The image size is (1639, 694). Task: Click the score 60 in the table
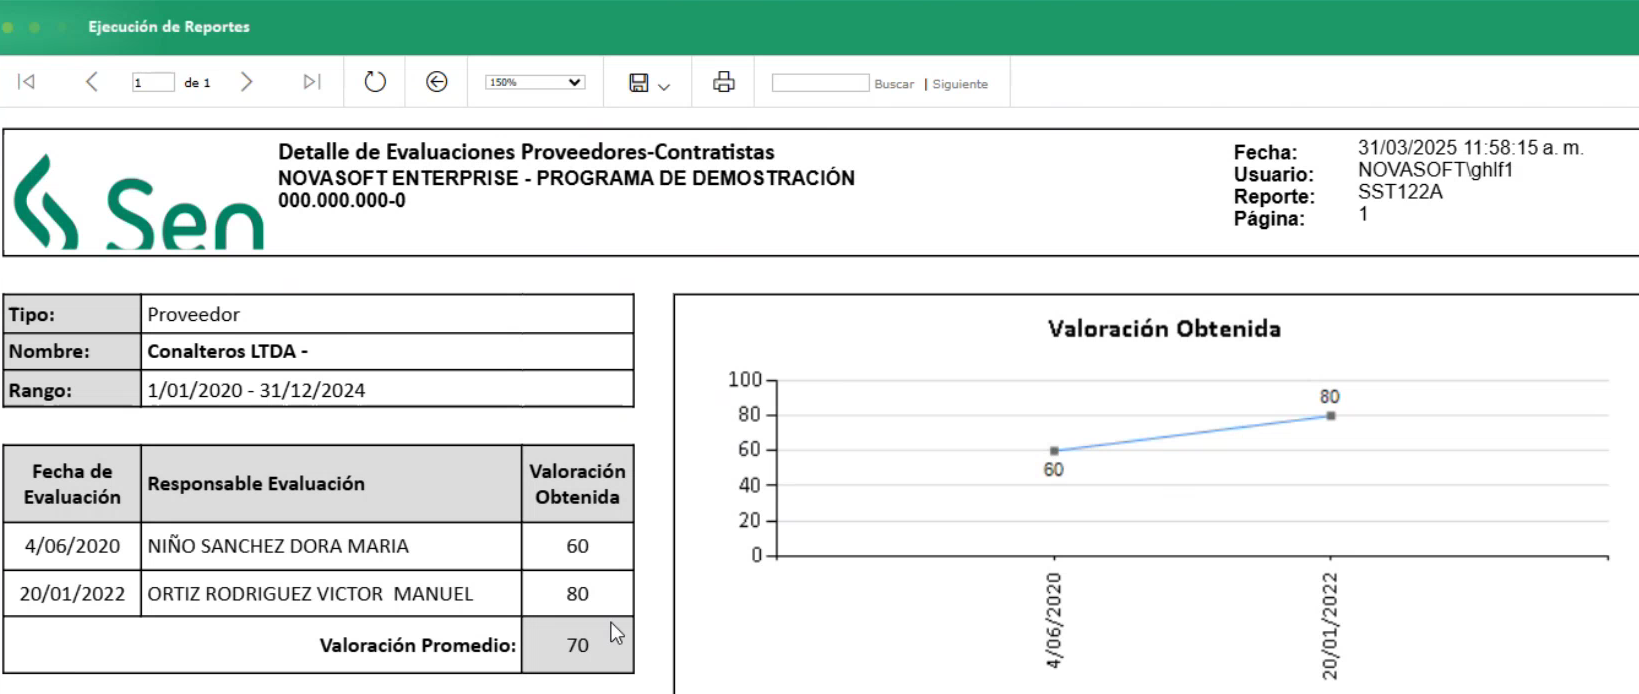(x=577, y=546)
